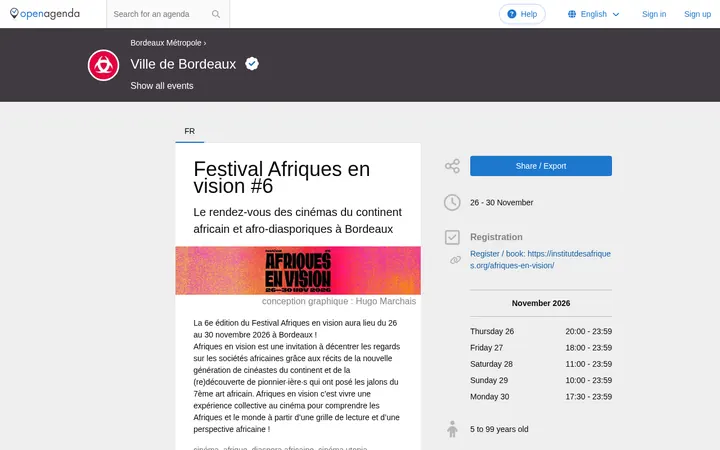
Task: Click the clock icon by the dates
Action: coord(452,202)
